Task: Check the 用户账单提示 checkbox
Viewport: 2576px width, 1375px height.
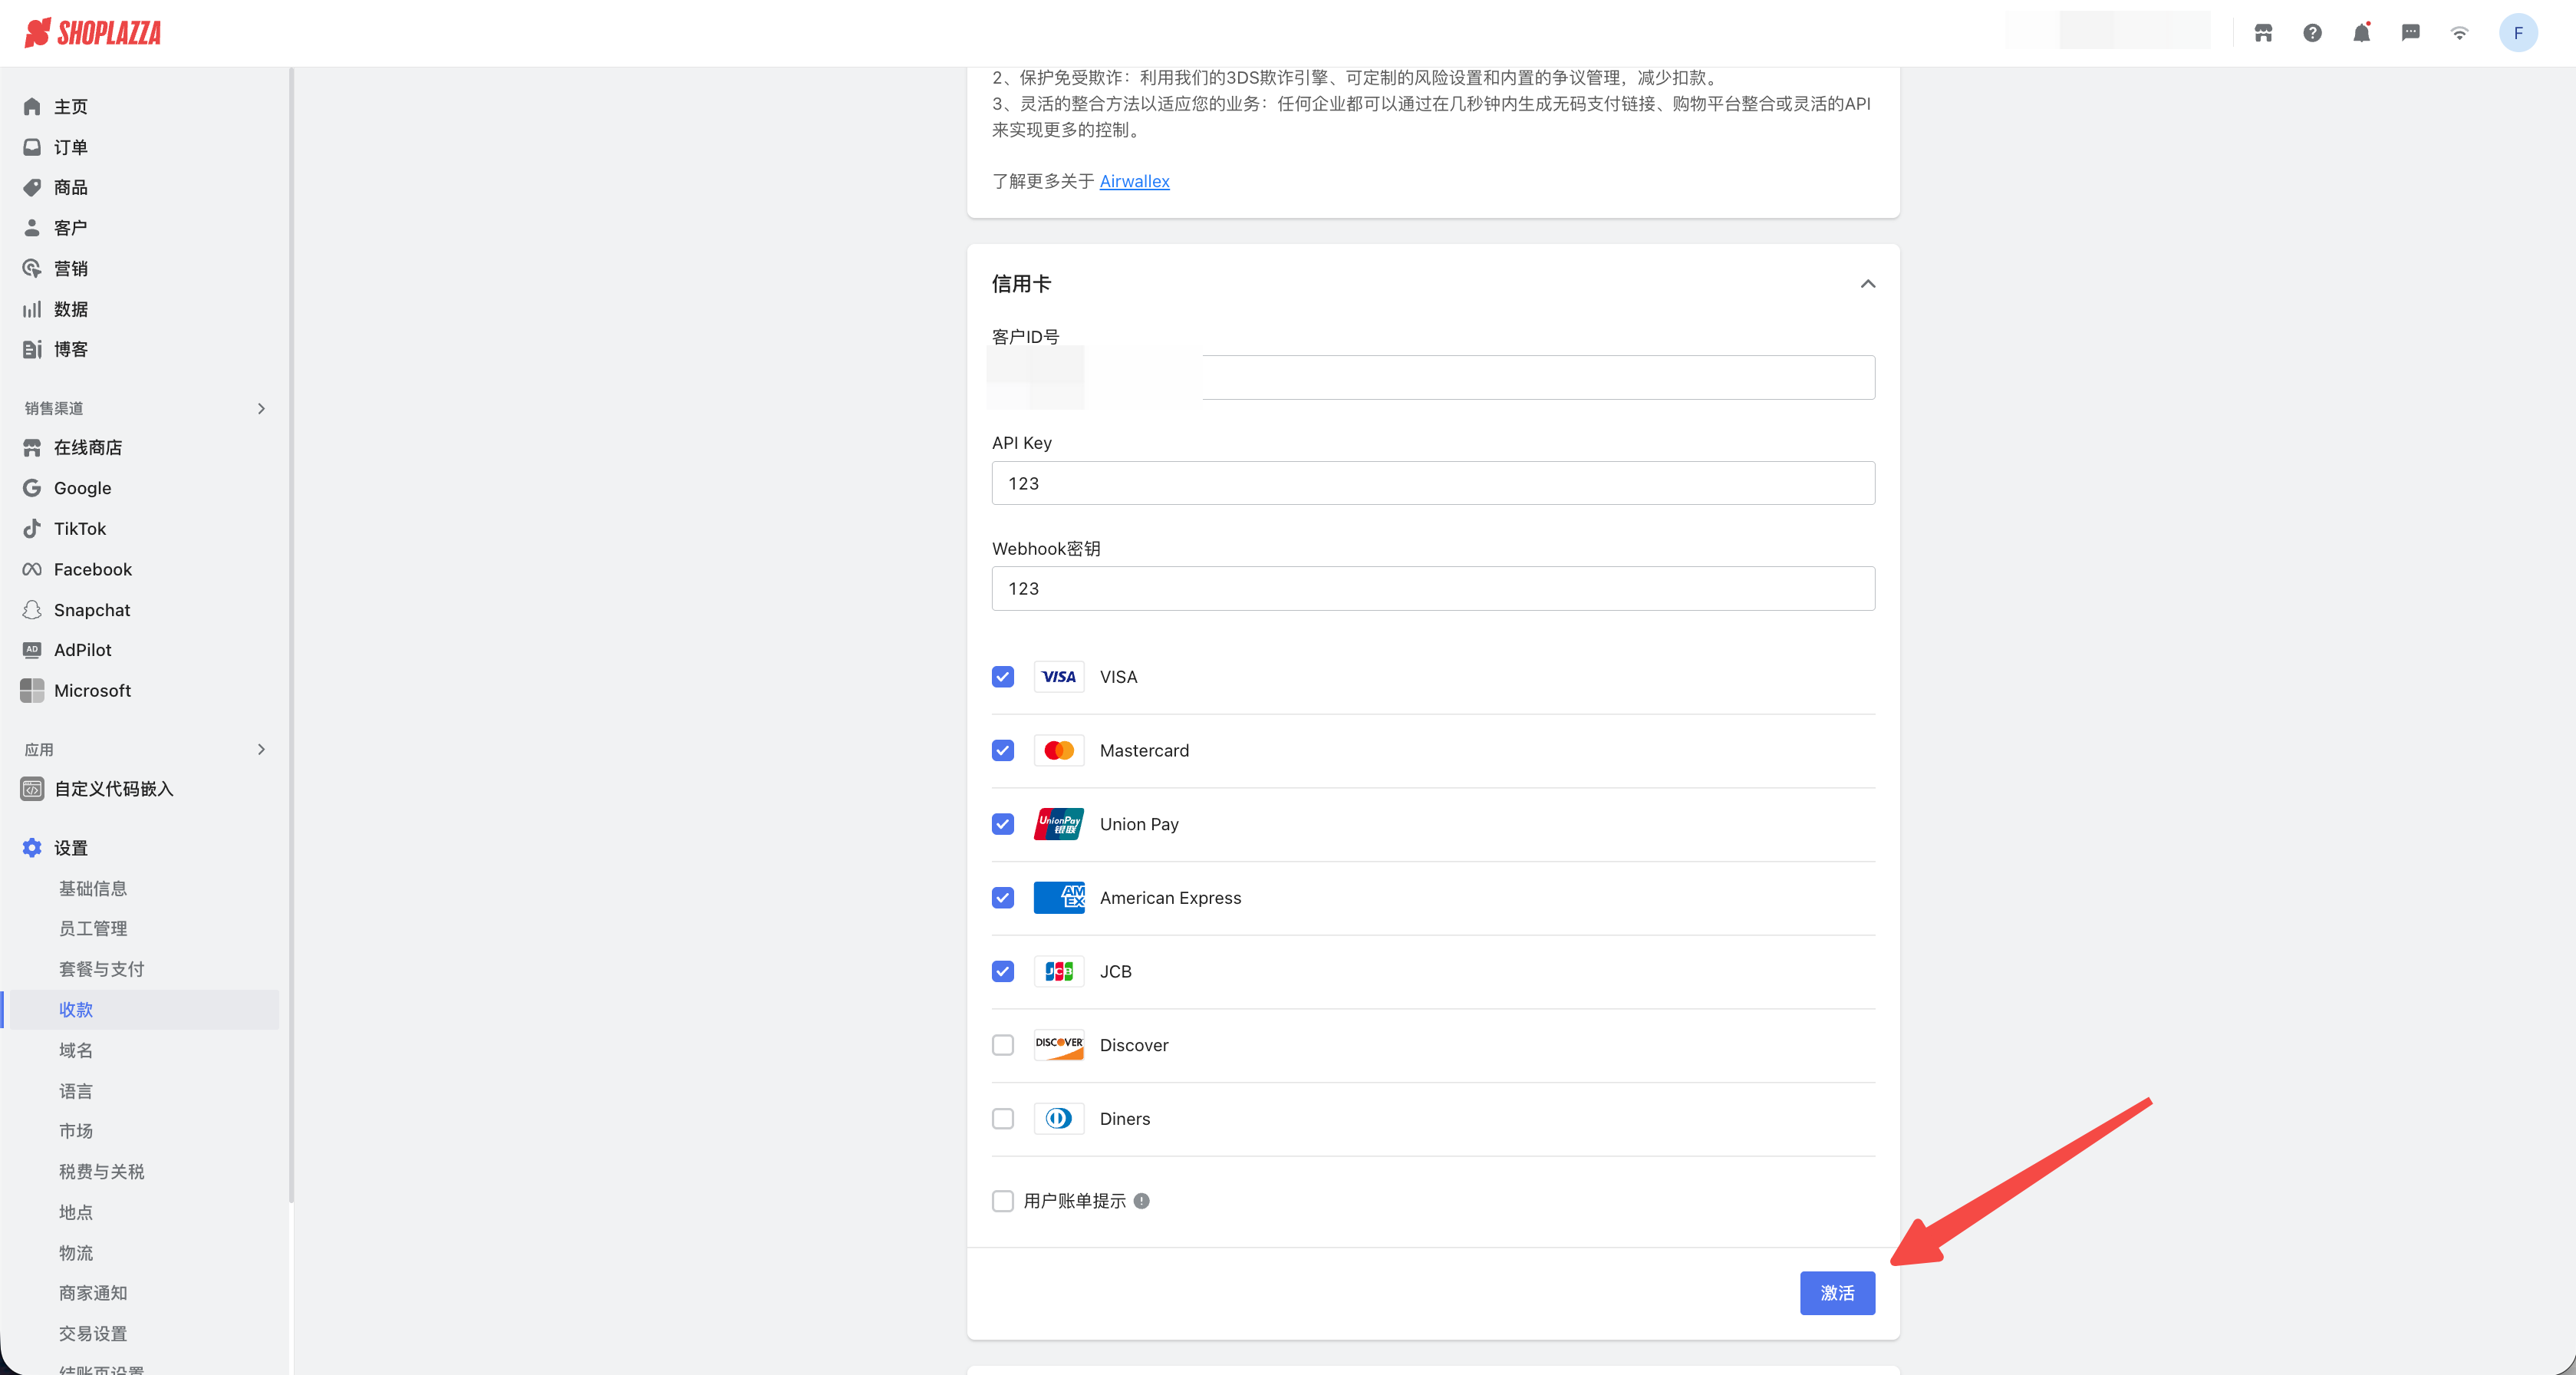Action: tap(1003, 1201)
